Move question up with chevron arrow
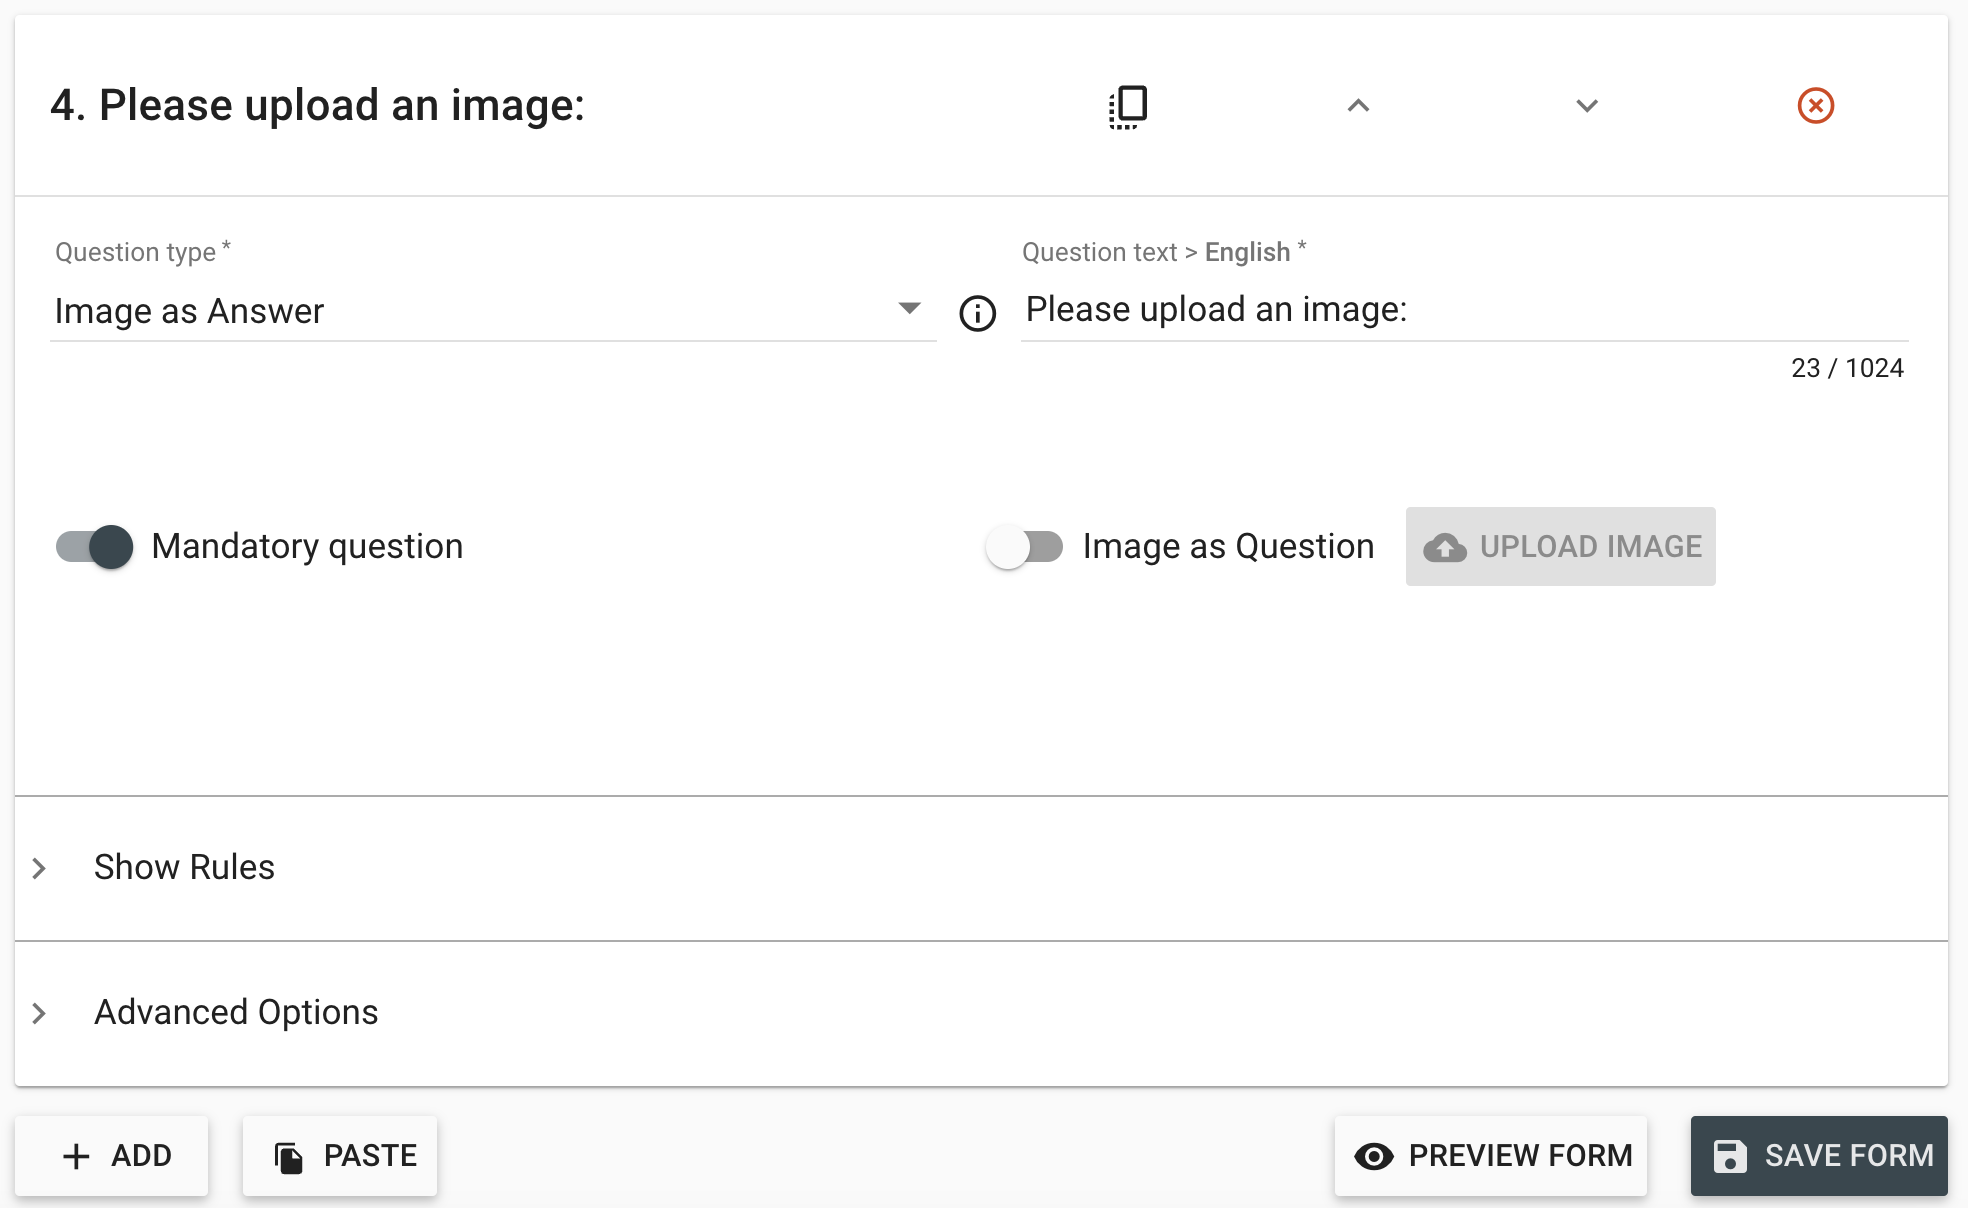Screen dimensions: 1968x1208 (1358, 106)
